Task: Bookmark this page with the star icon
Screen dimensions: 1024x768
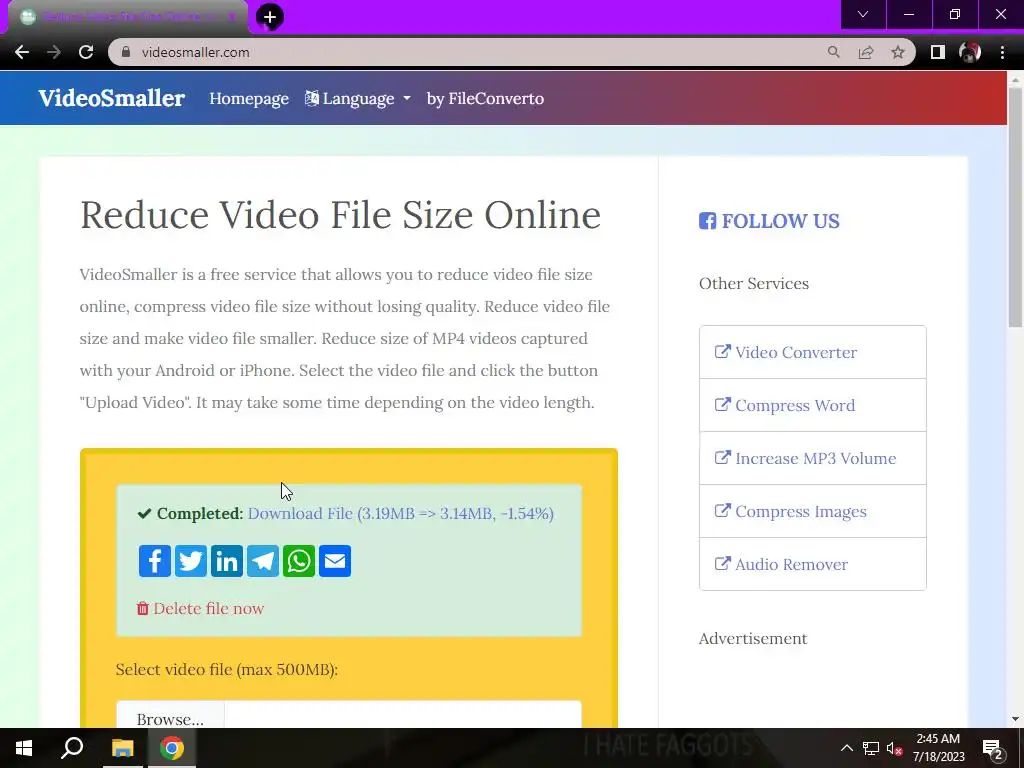Action: click(898, 52)
